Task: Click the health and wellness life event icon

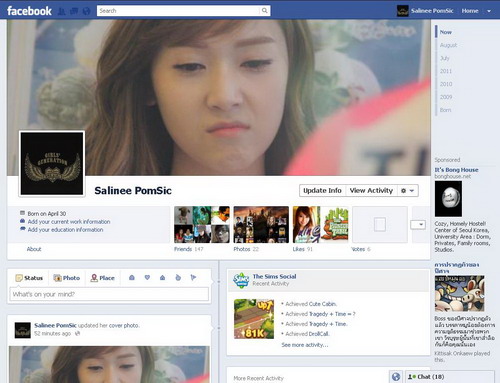Action: click(178, 278)
